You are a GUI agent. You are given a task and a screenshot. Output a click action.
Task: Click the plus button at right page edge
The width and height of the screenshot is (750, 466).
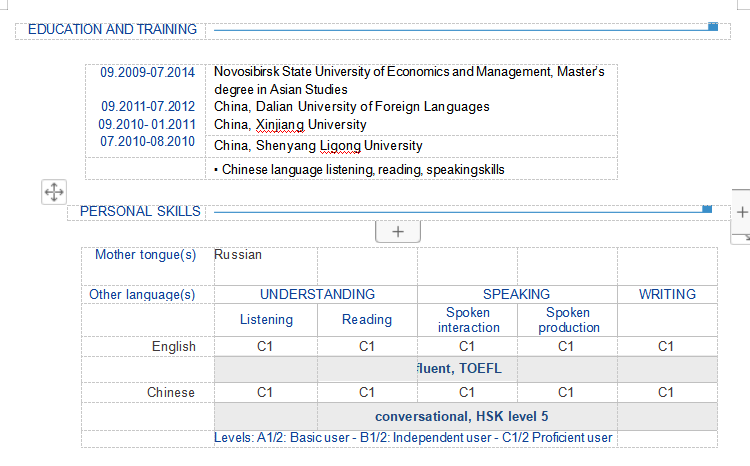tap(742, 212)
